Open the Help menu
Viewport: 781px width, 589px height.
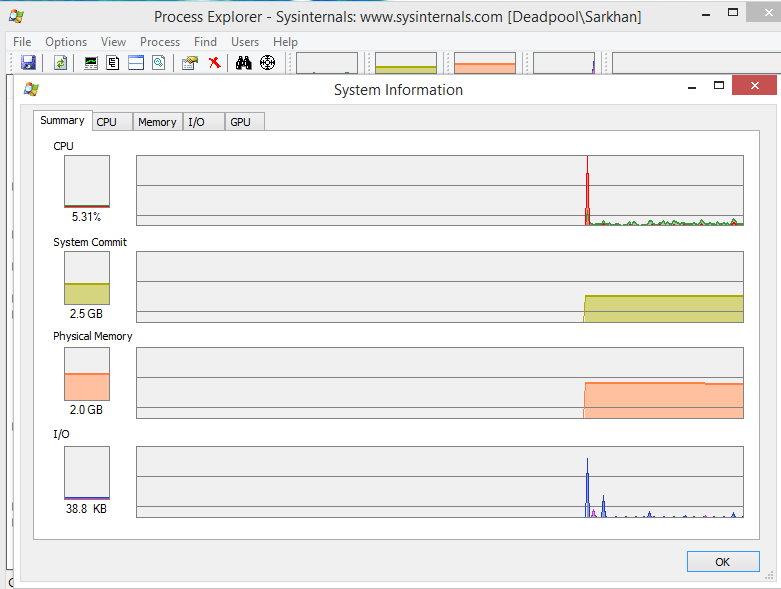tap(285, 42)
